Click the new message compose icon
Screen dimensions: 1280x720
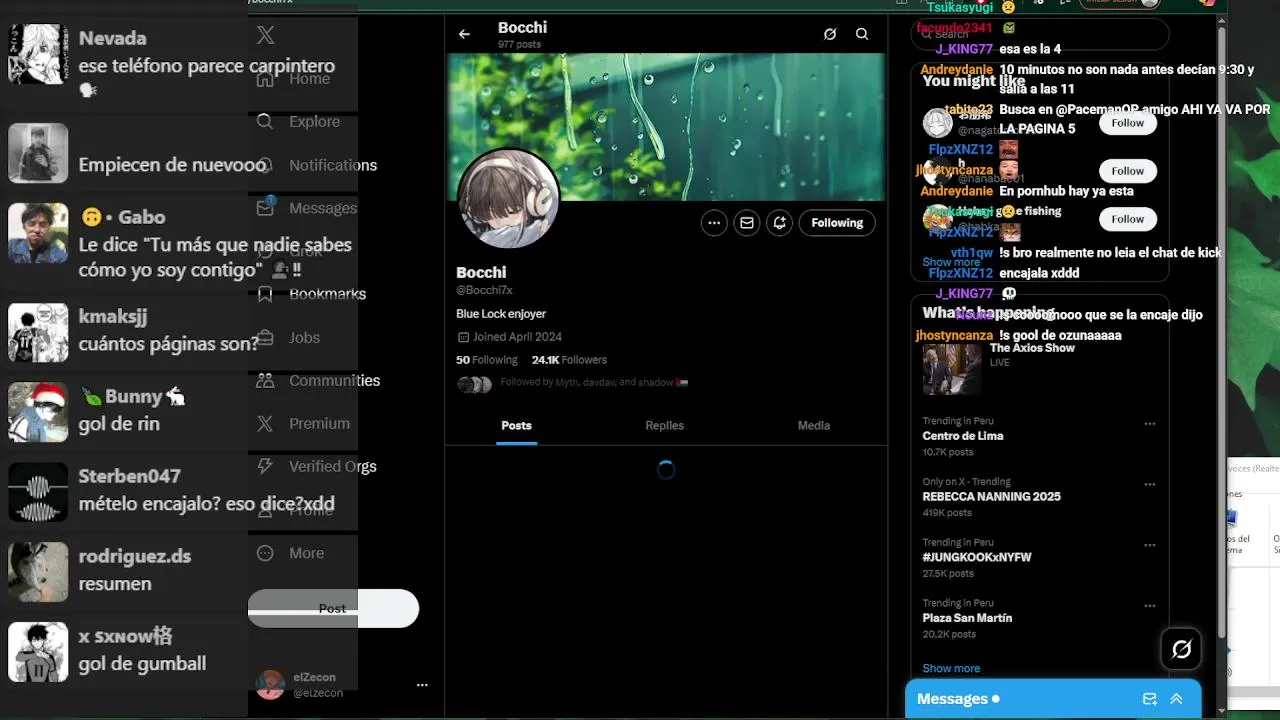[1149, 699]
